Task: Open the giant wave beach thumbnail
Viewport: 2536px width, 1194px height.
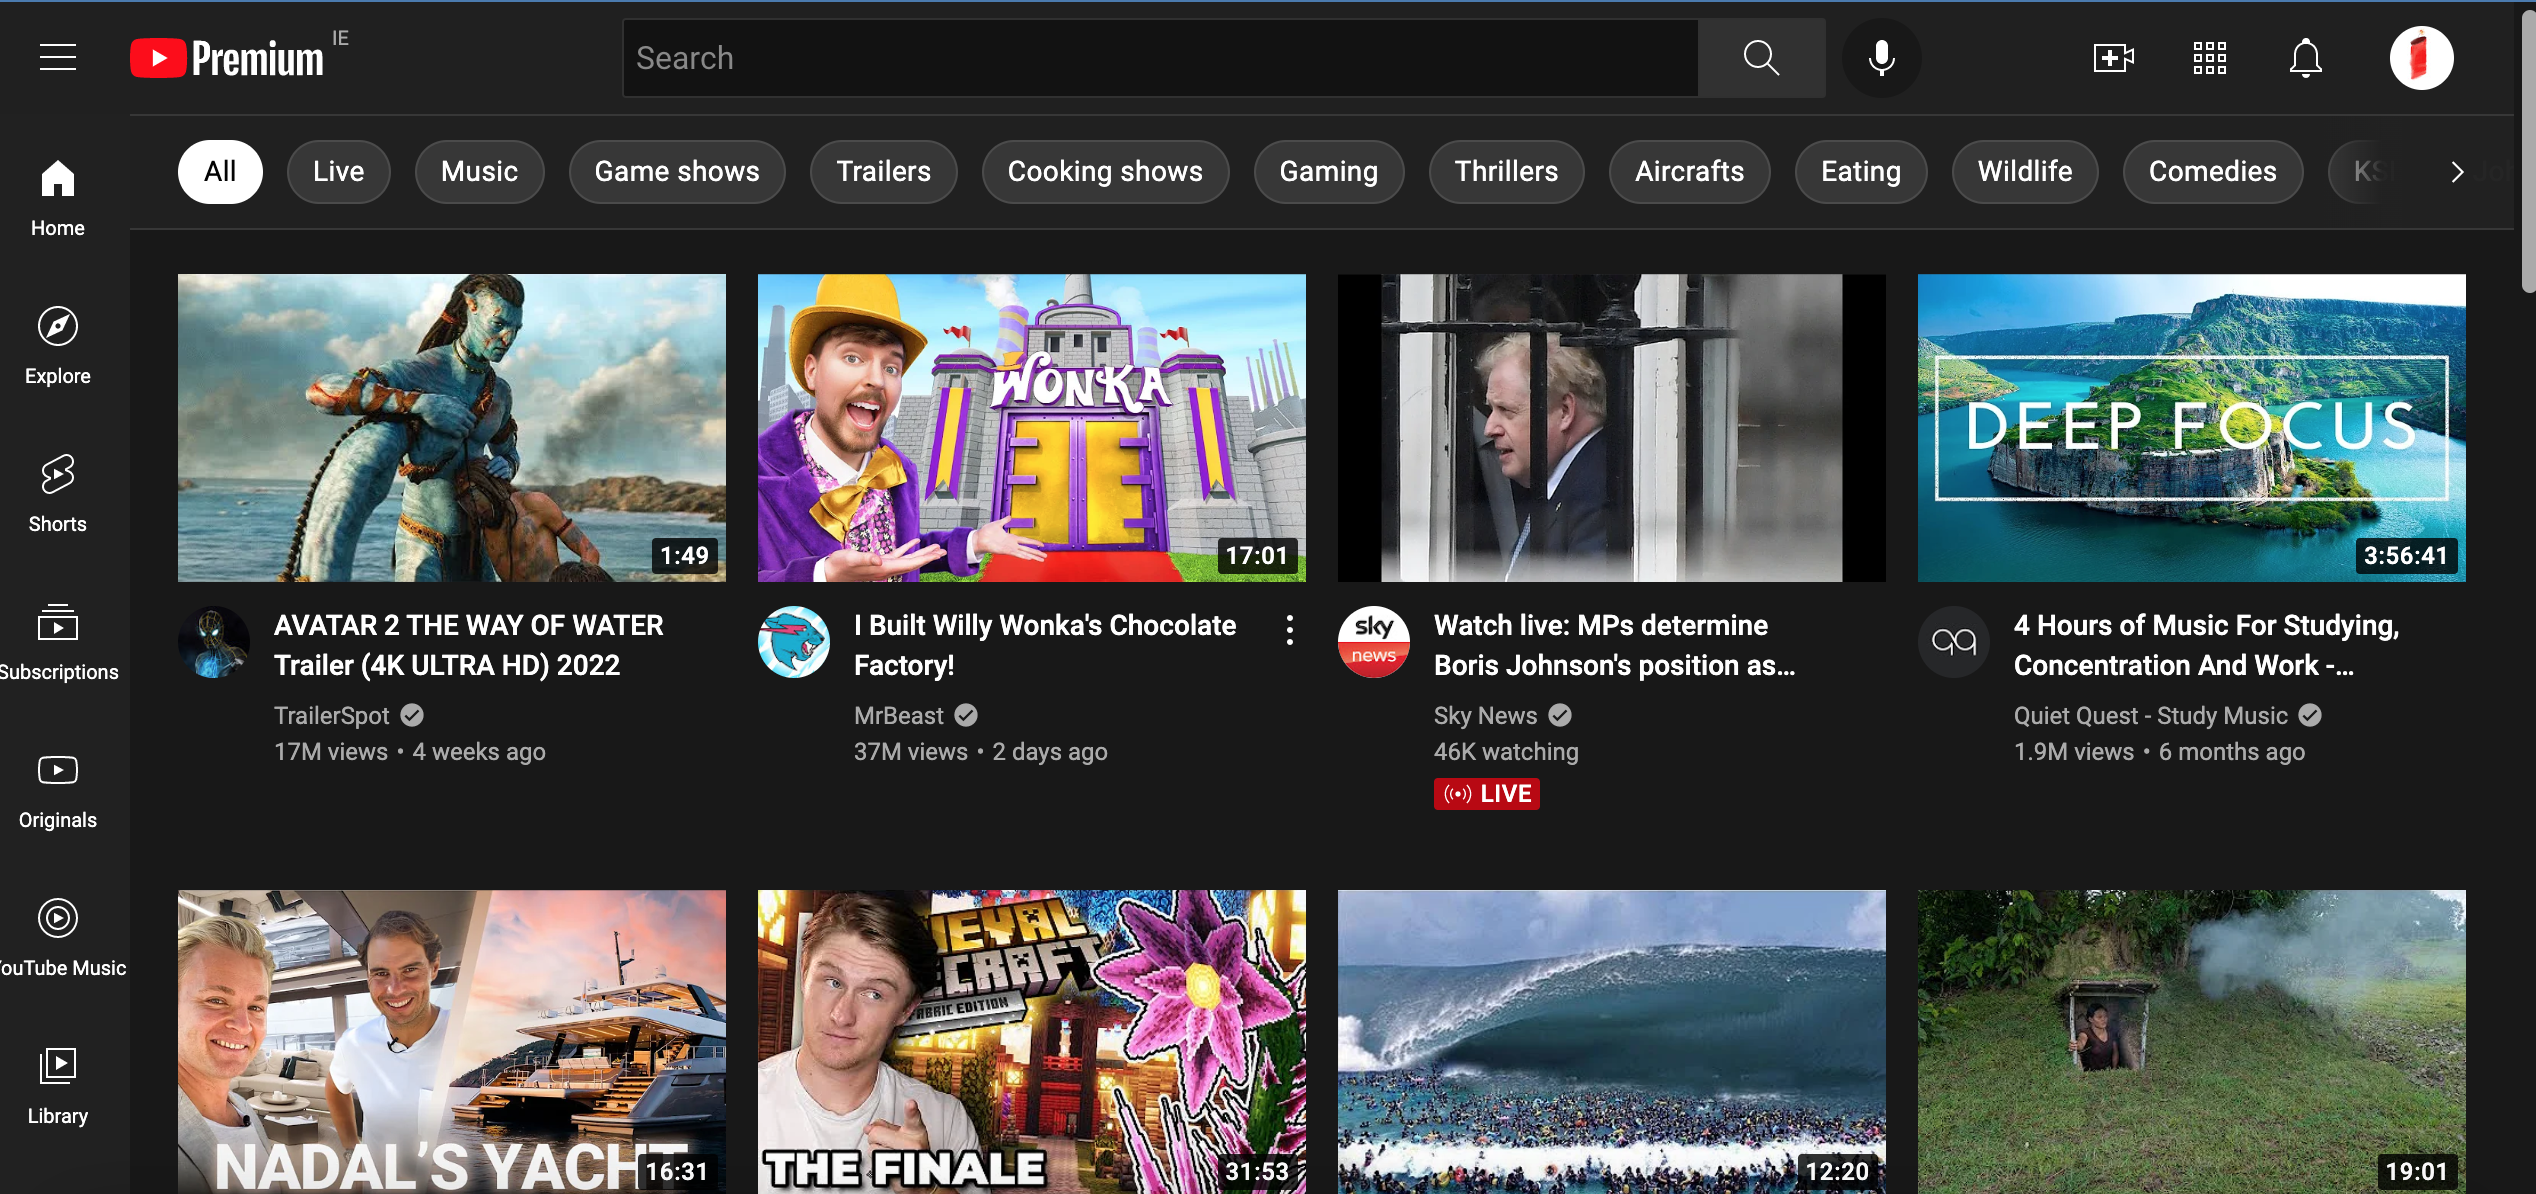Action: 1612,1042
